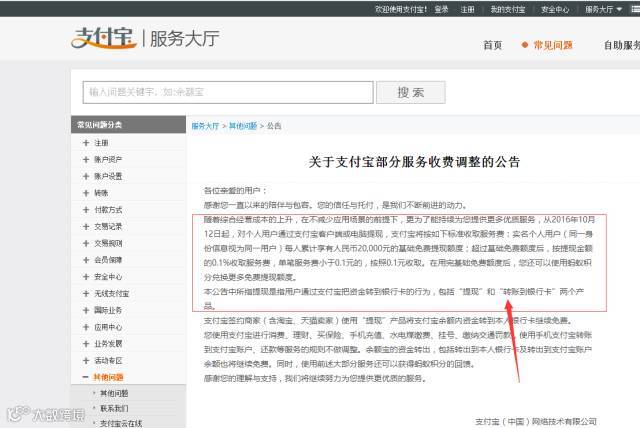Image resolution: width=640 pixels, height=428 pixels.
Task: Click 注册 in the top bar
Action: pyautogui.click(x=467, y=9)
